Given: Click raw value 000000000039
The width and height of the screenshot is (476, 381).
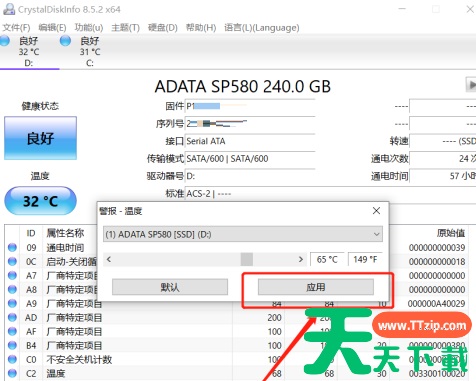Looking at the screenshot, I should (x=437, y=247).
